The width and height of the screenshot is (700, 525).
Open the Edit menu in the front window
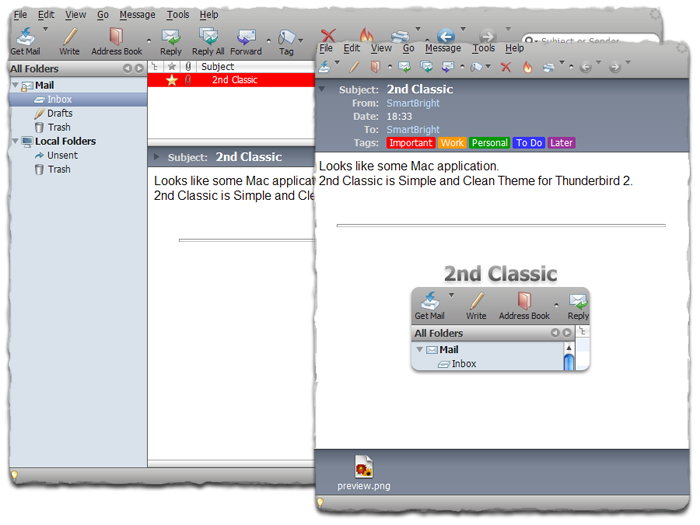(351, 48)
